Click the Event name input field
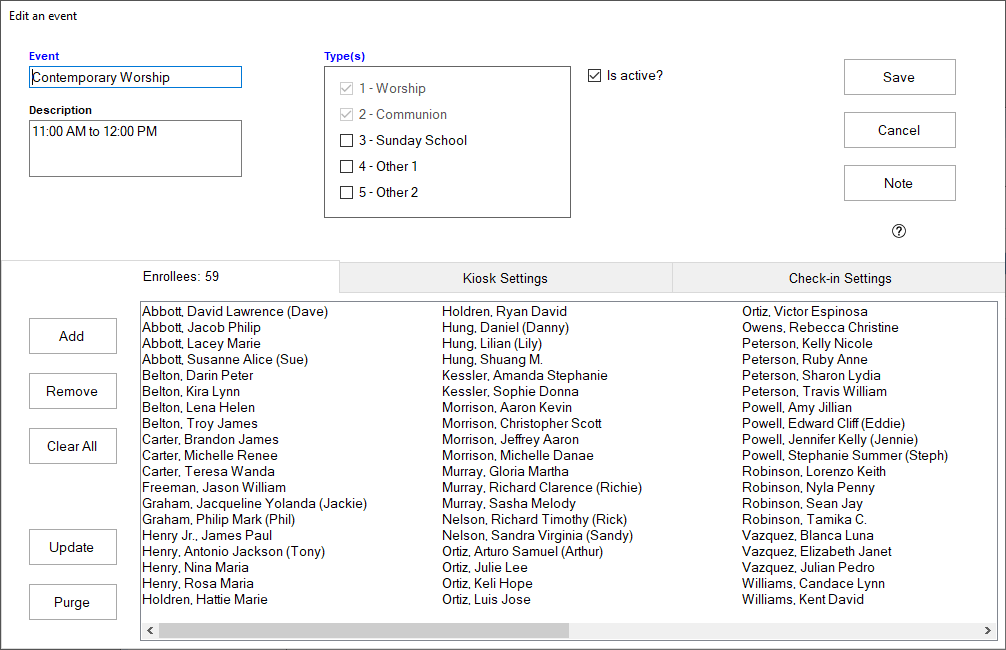1006x650 pixels. coord(135,77)
